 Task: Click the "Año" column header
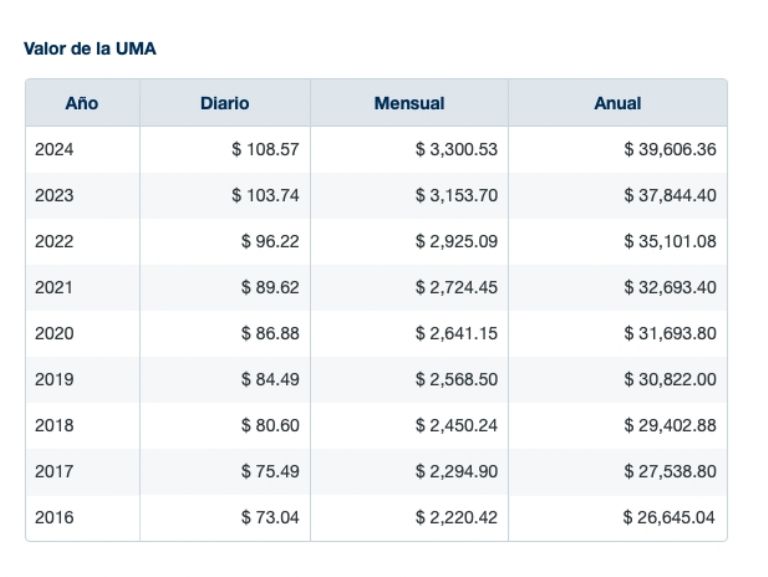pyautogui.click(x=82, y=103)
